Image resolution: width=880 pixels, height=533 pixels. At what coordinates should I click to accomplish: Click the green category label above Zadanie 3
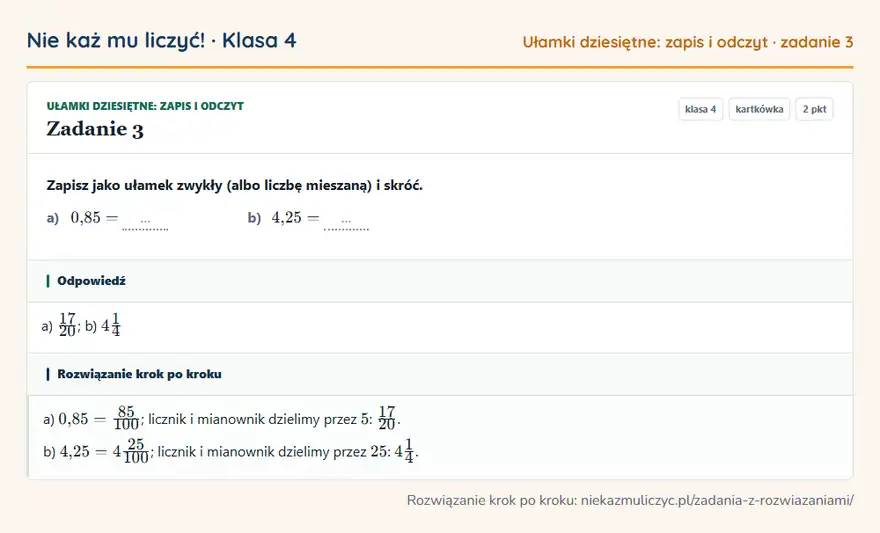click(x=145, y=106)
